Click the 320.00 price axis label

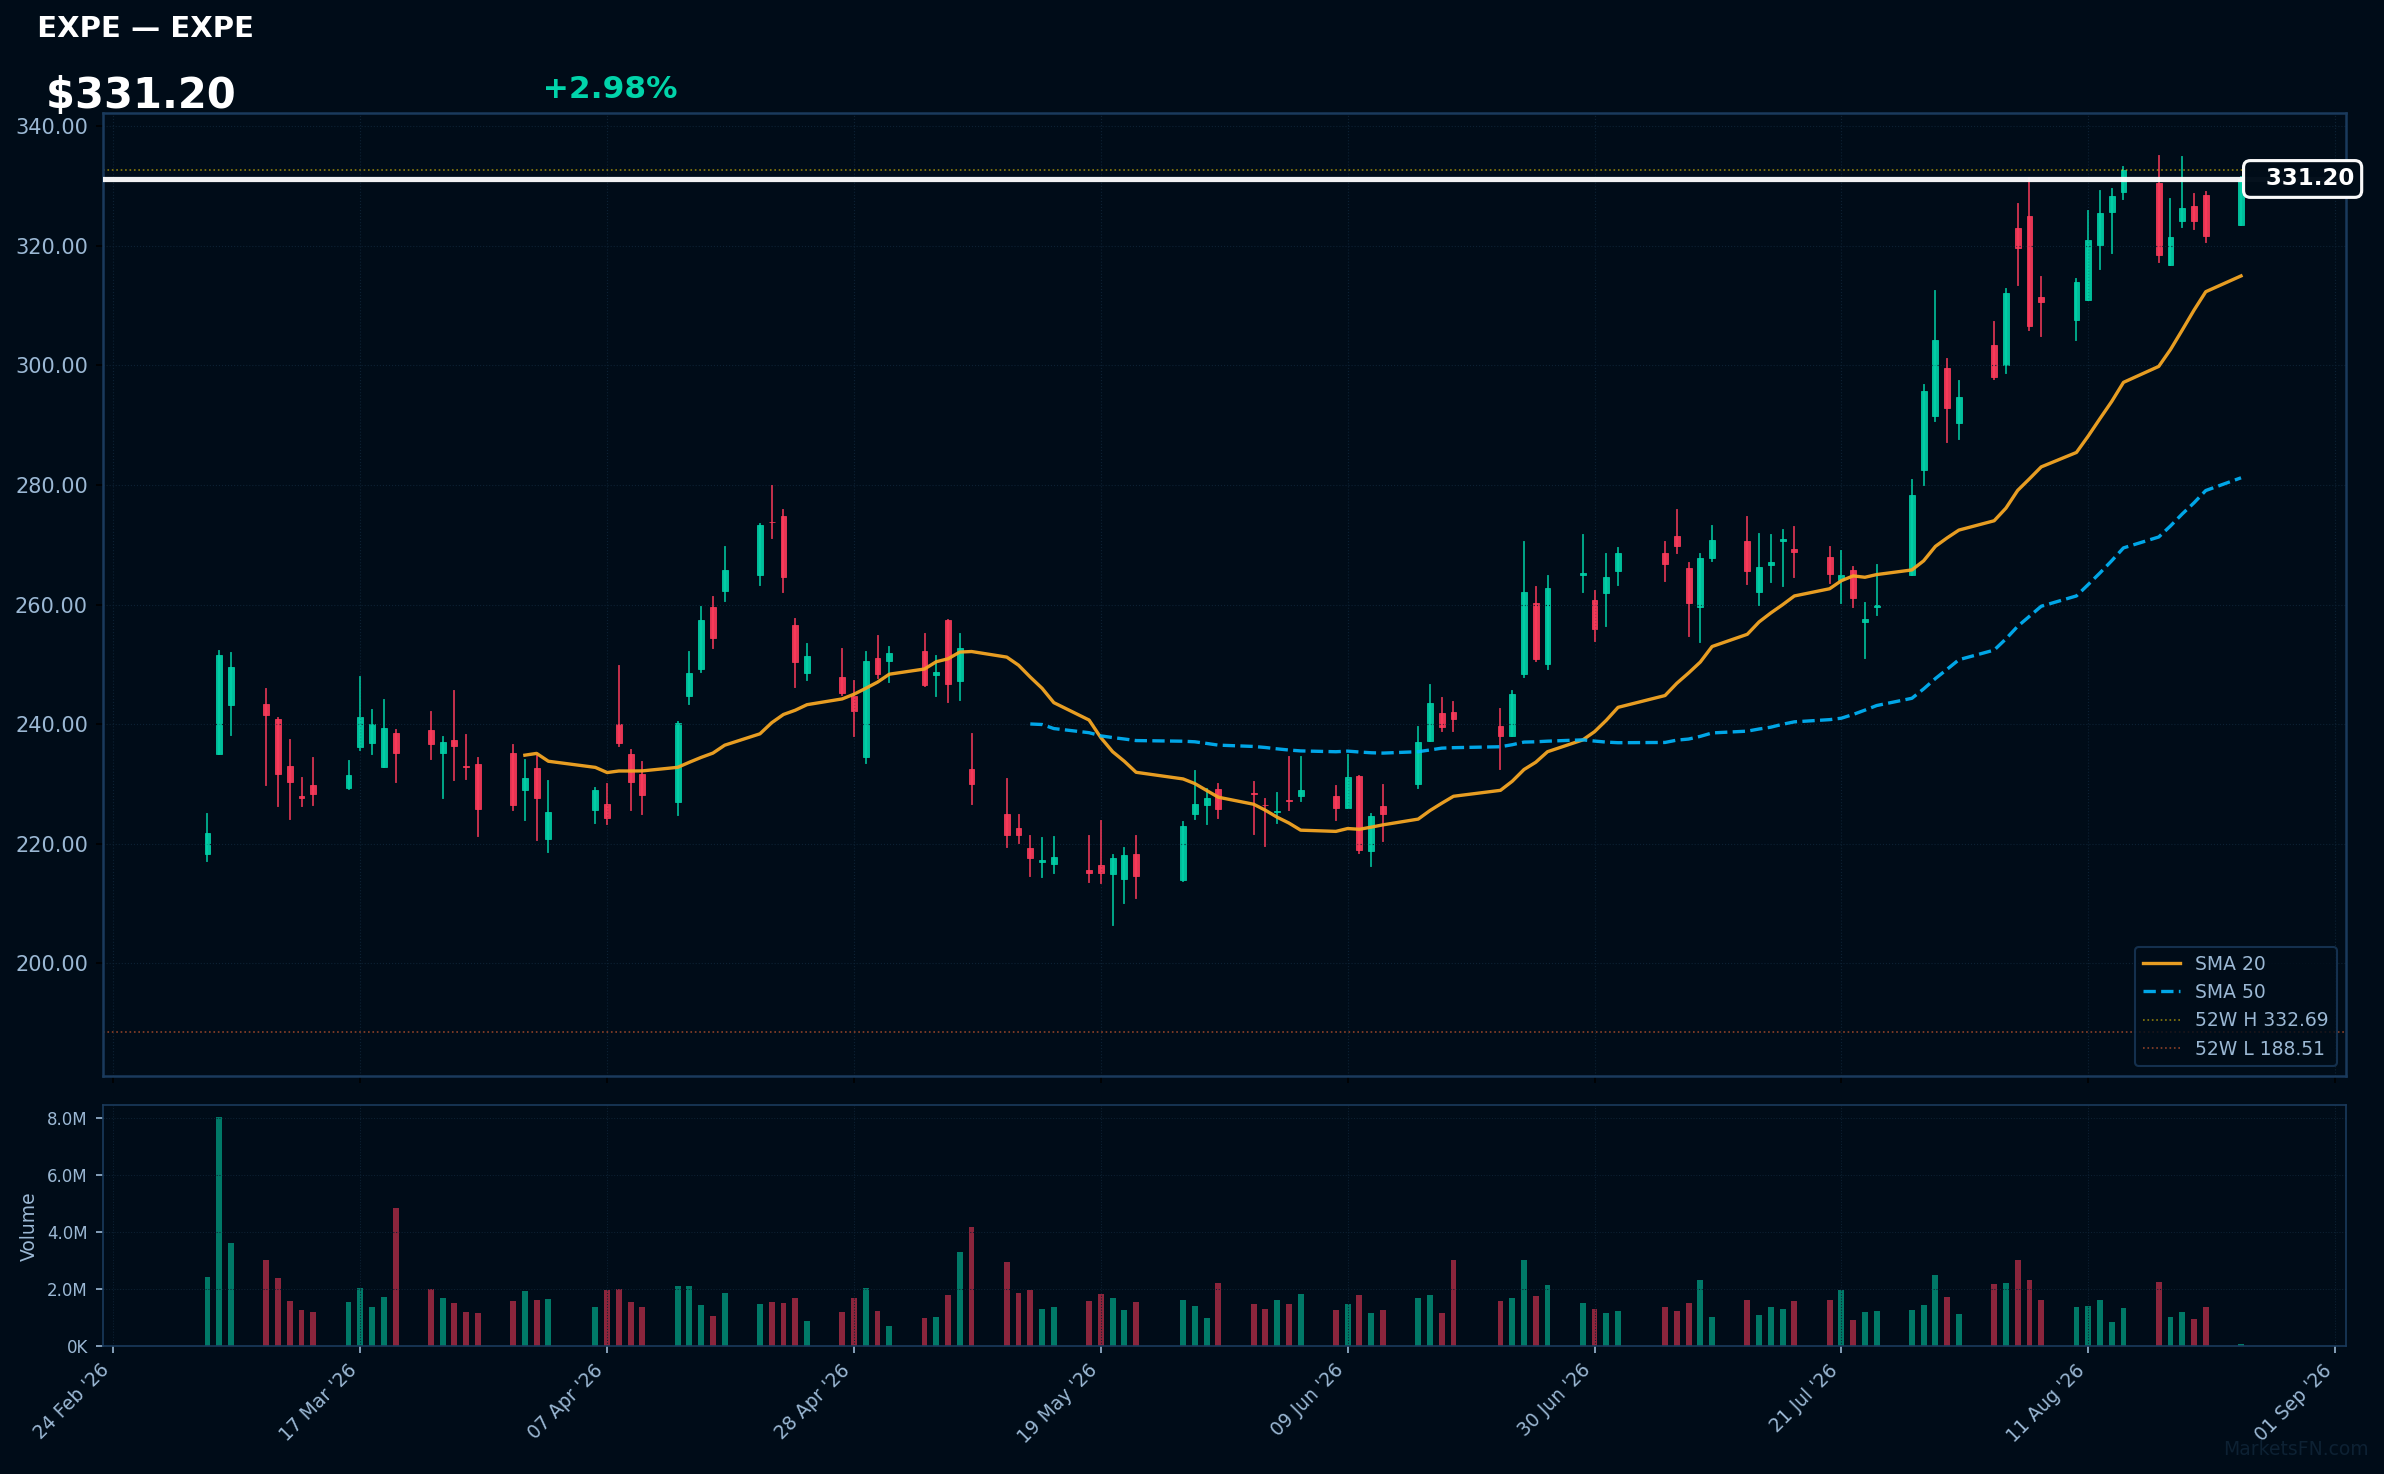[52, 246]
